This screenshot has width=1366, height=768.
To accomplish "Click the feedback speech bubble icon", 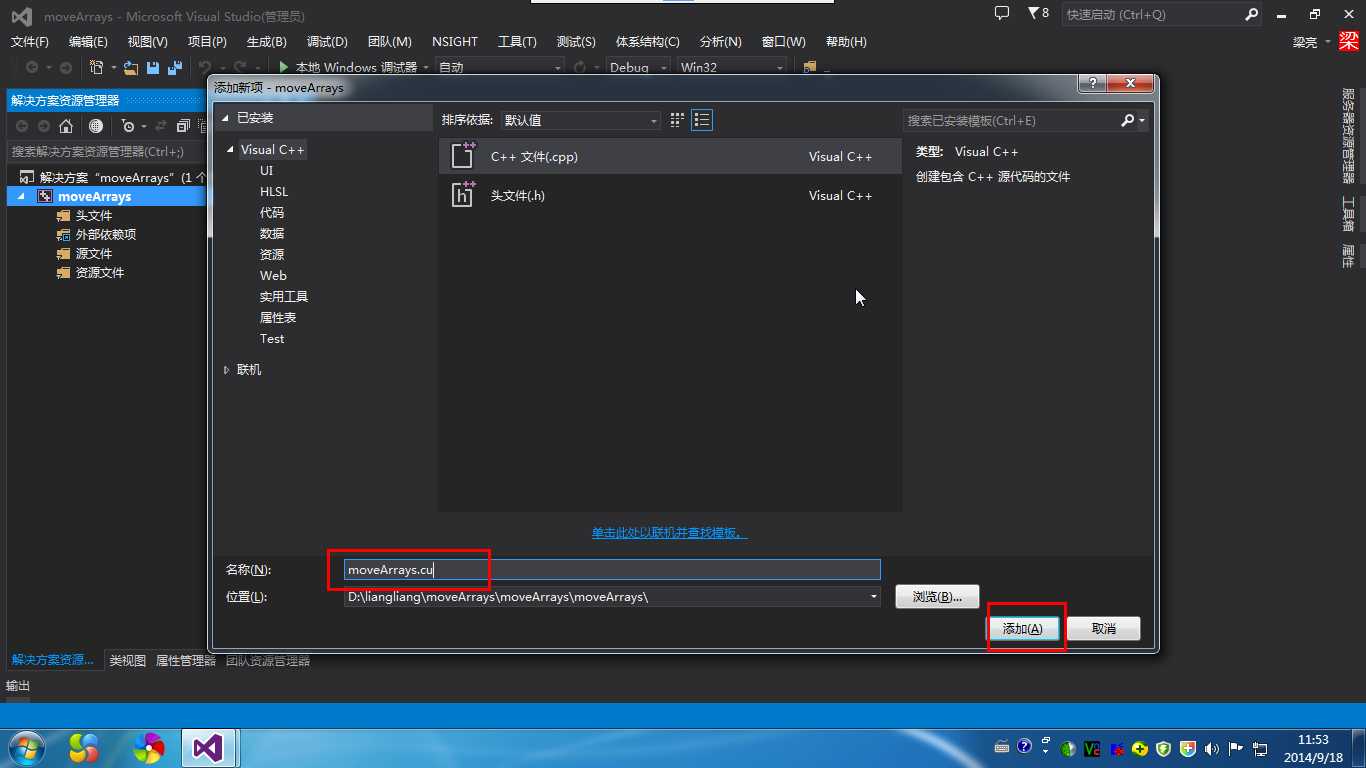I will 1002,14.
